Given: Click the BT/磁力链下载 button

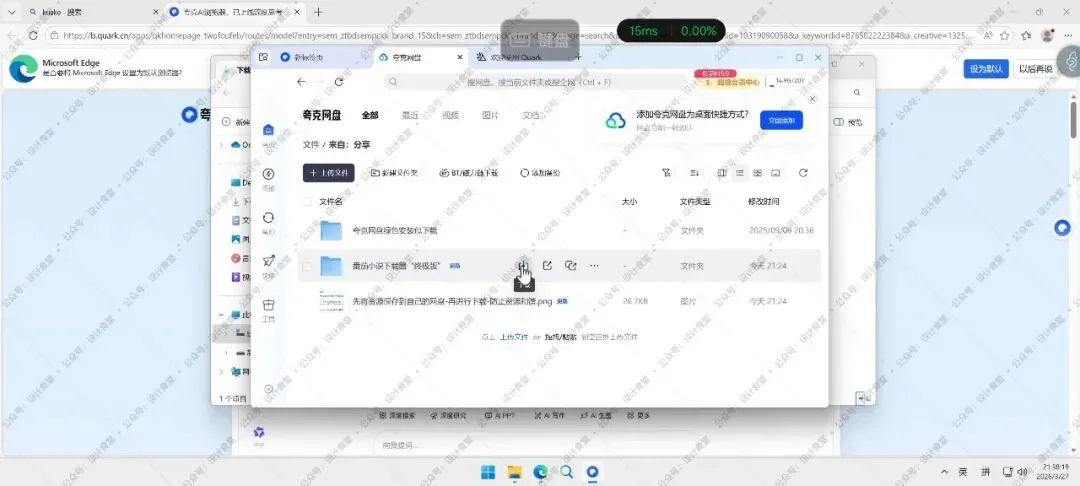Looking at the screenshot, I should [x=468, y=173].
